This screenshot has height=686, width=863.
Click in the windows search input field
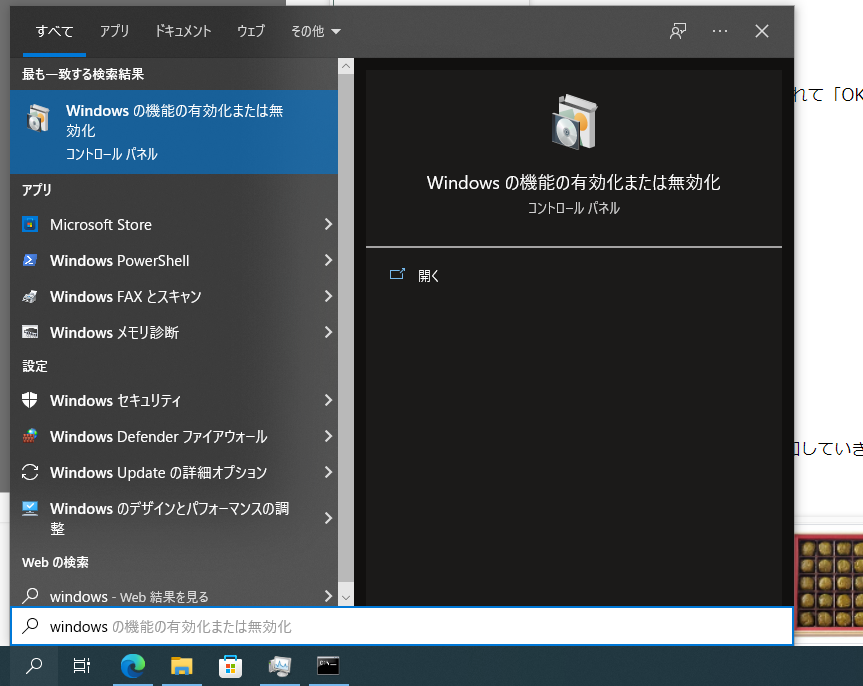pos(402,626)
